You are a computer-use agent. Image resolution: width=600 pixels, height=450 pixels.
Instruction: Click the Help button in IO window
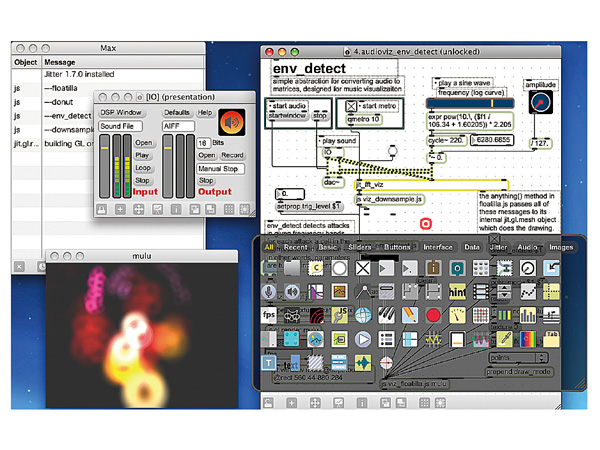click(205, 112)
